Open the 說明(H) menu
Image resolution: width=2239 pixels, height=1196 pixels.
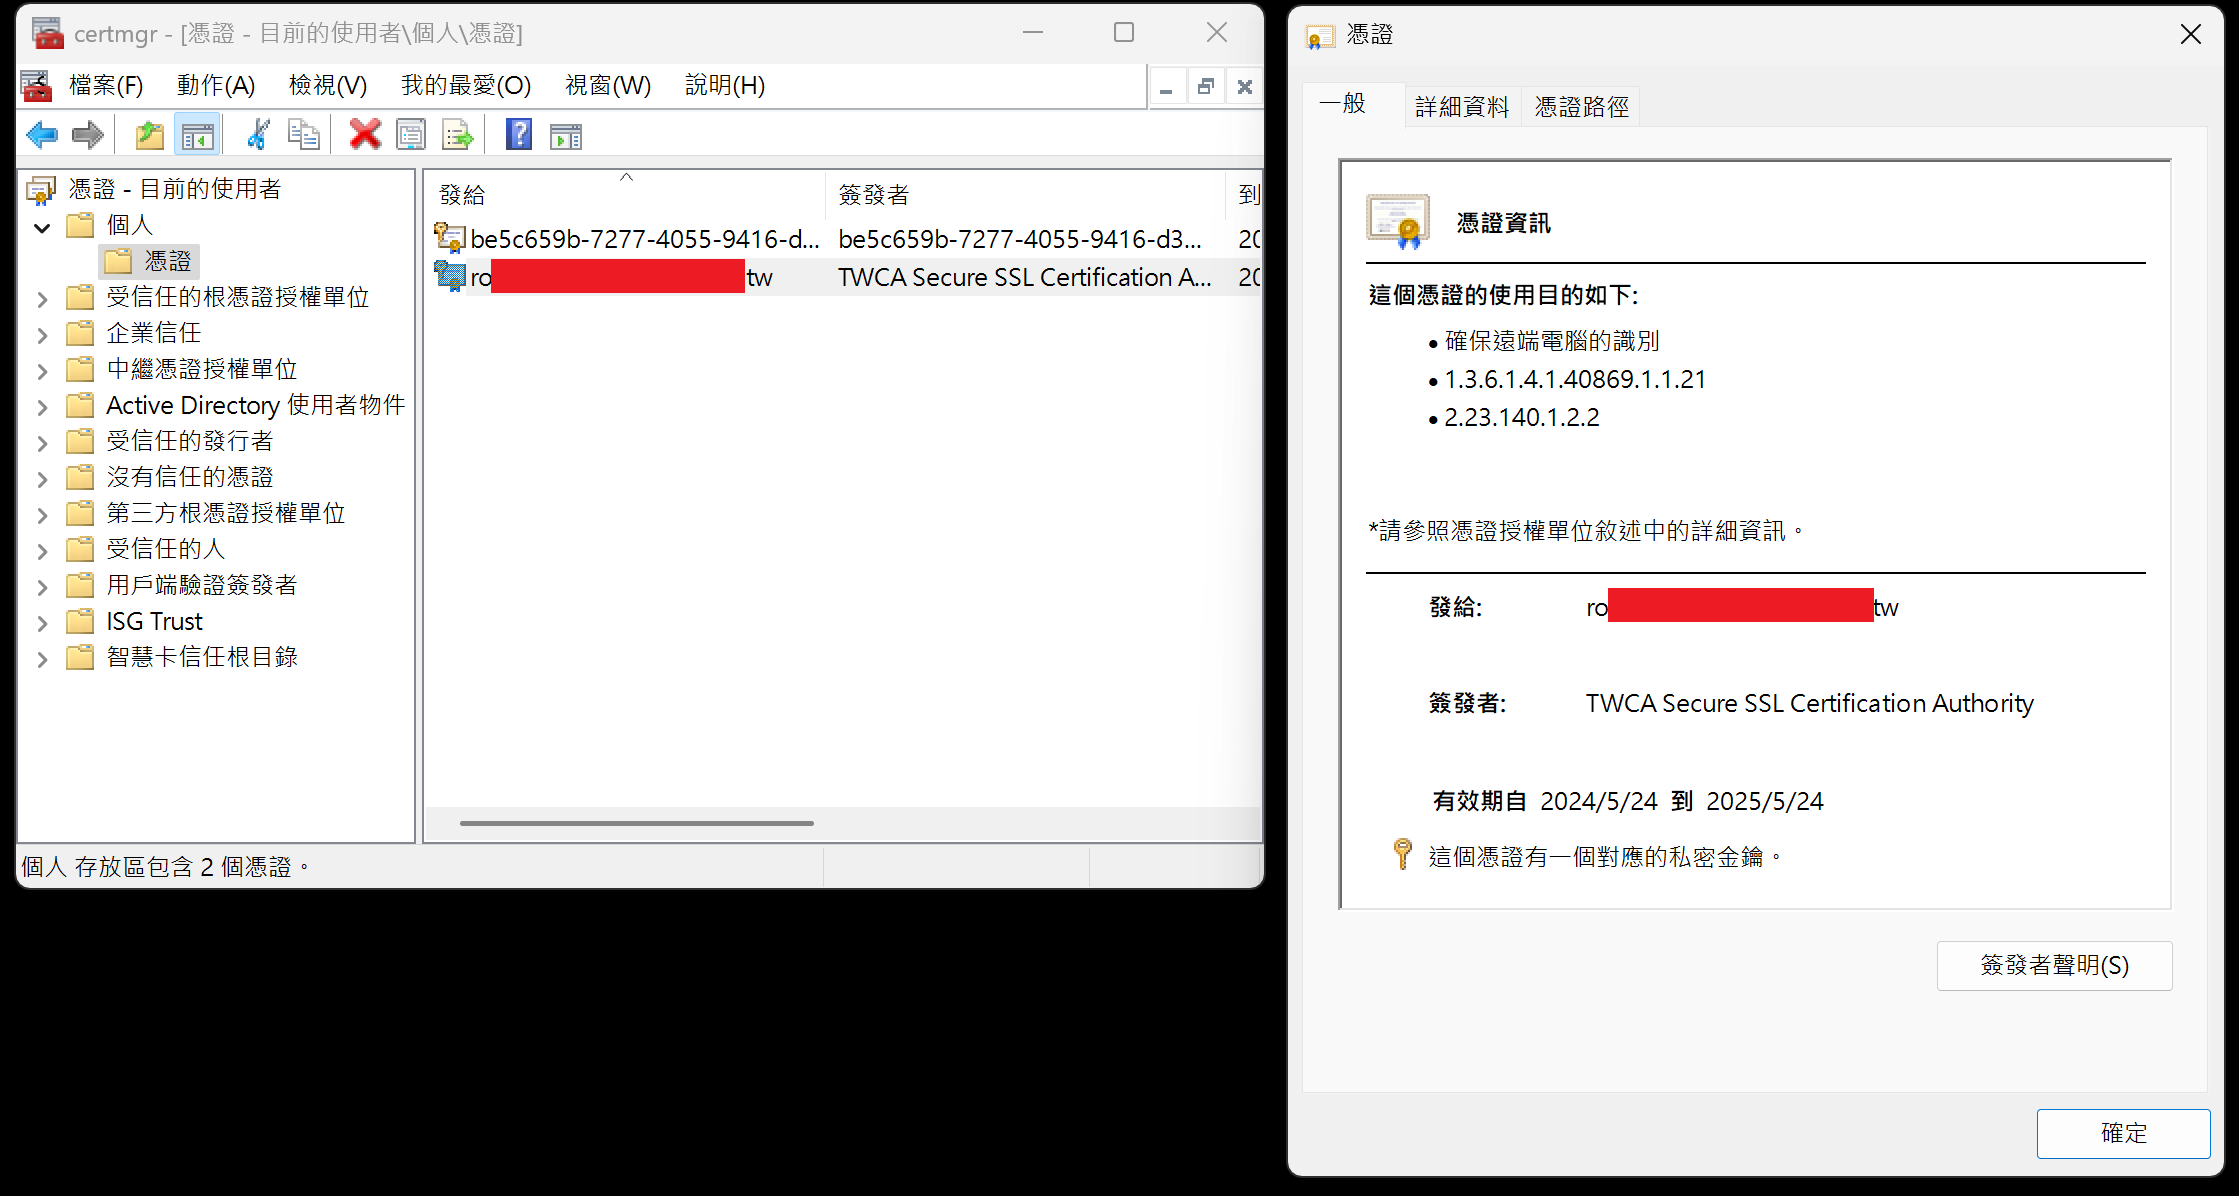[x=725, y=86]
